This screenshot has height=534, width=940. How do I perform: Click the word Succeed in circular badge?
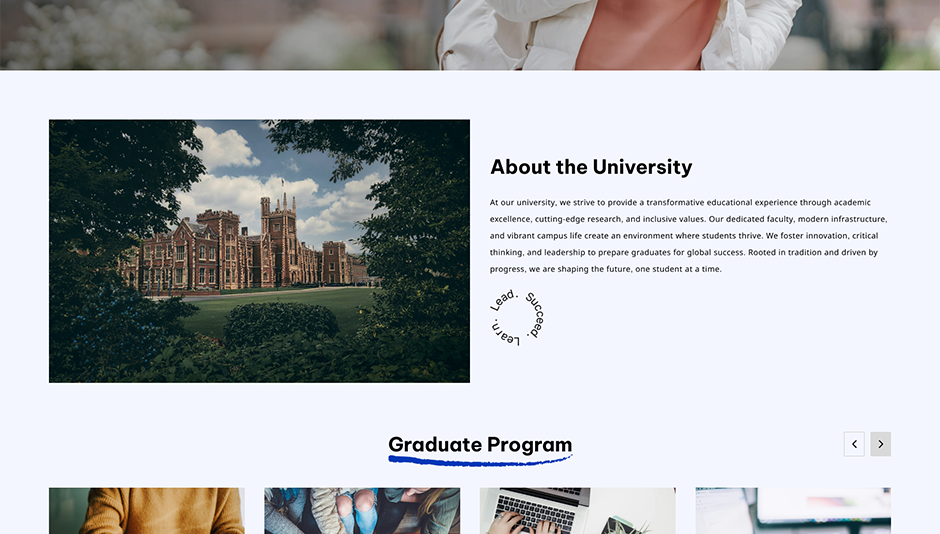(x=535, y=315)
